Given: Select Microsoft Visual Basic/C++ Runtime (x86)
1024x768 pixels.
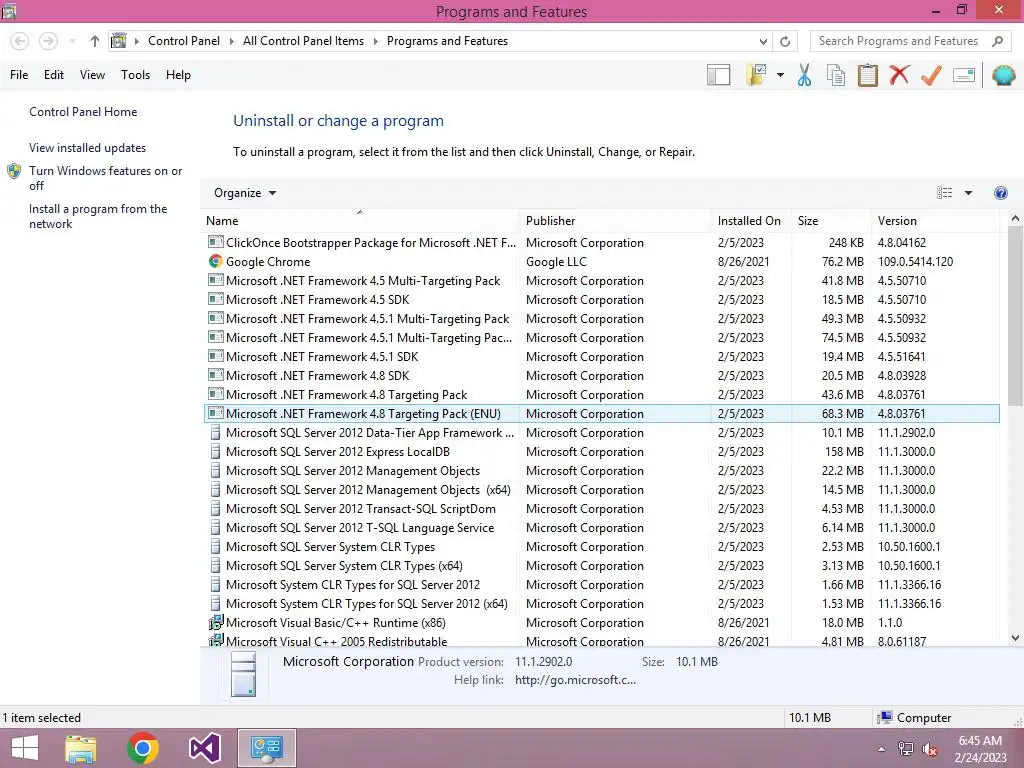Looking at the screenshot, I should 601,623.
